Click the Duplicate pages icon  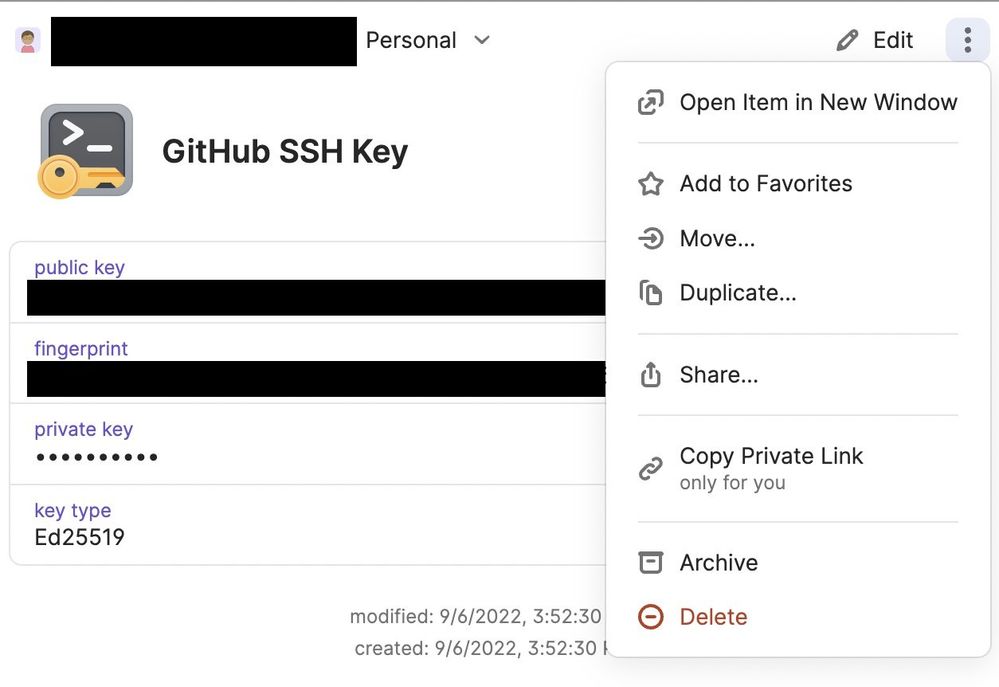click(x=651, y=293)
